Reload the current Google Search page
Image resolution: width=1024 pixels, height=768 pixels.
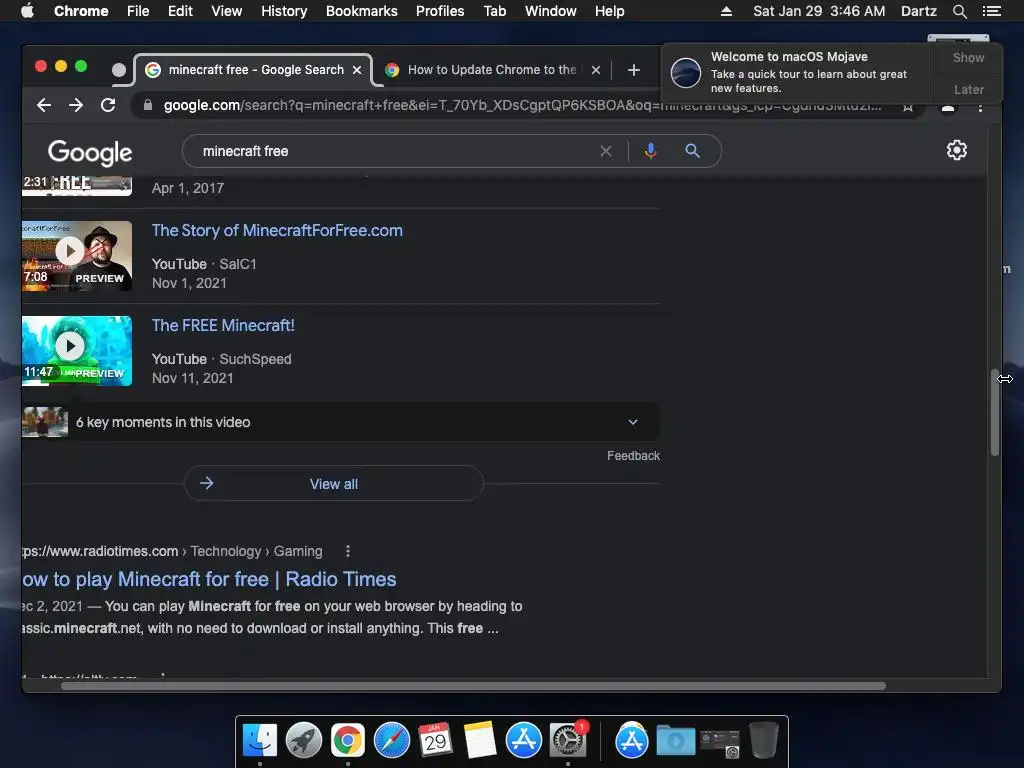coord(108,105)
